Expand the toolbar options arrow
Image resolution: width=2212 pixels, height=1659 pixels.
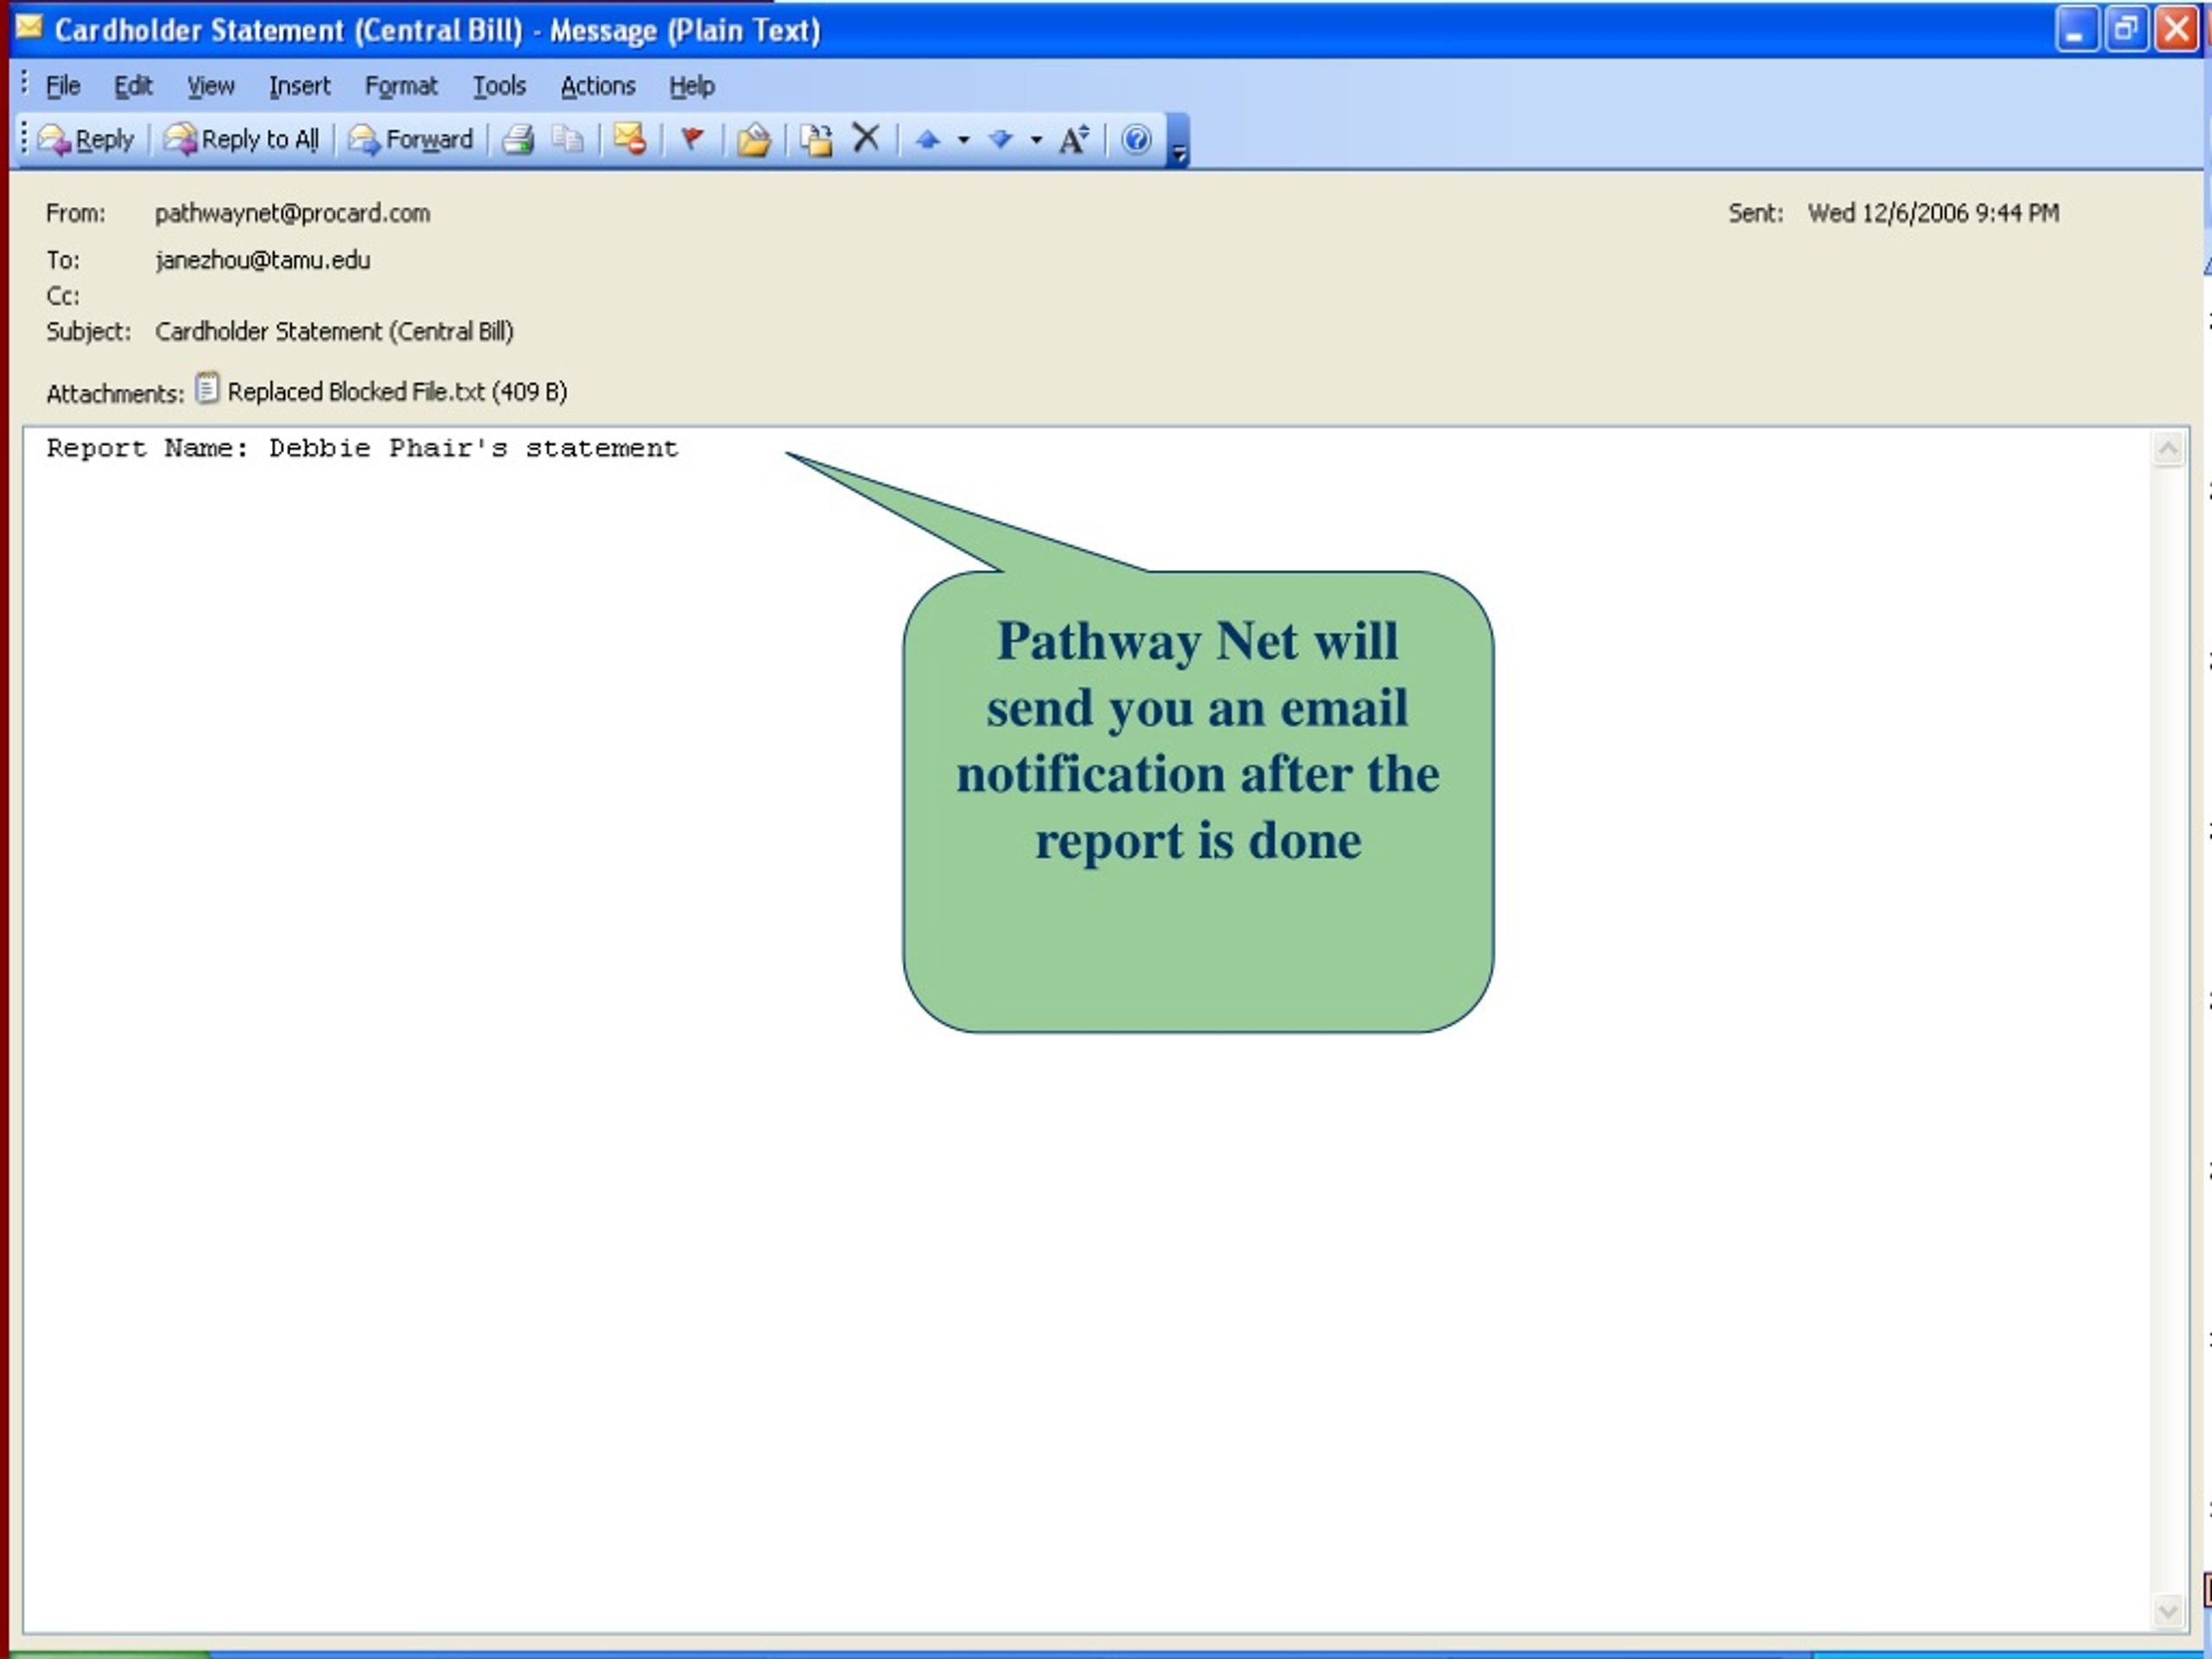pos(1179,141)
